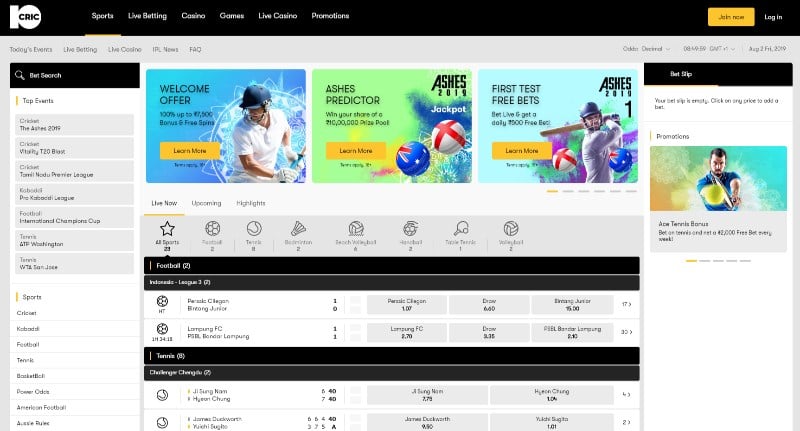Open Live Casino in top navigation
800x431 pixels.
[278, 16]
